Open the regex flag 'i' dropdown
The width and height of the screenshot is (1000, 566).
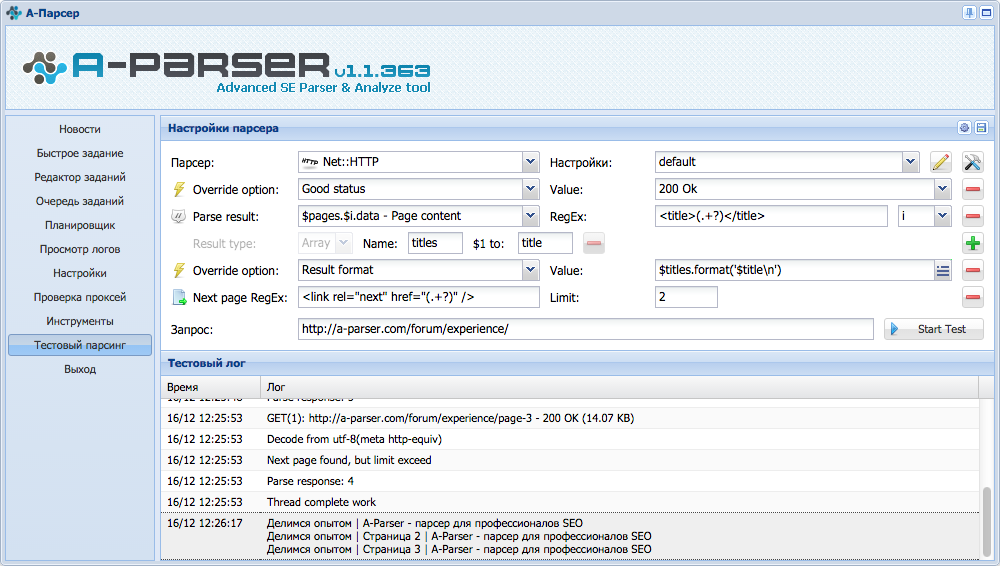pyautogui.click(x=943, y=216)
